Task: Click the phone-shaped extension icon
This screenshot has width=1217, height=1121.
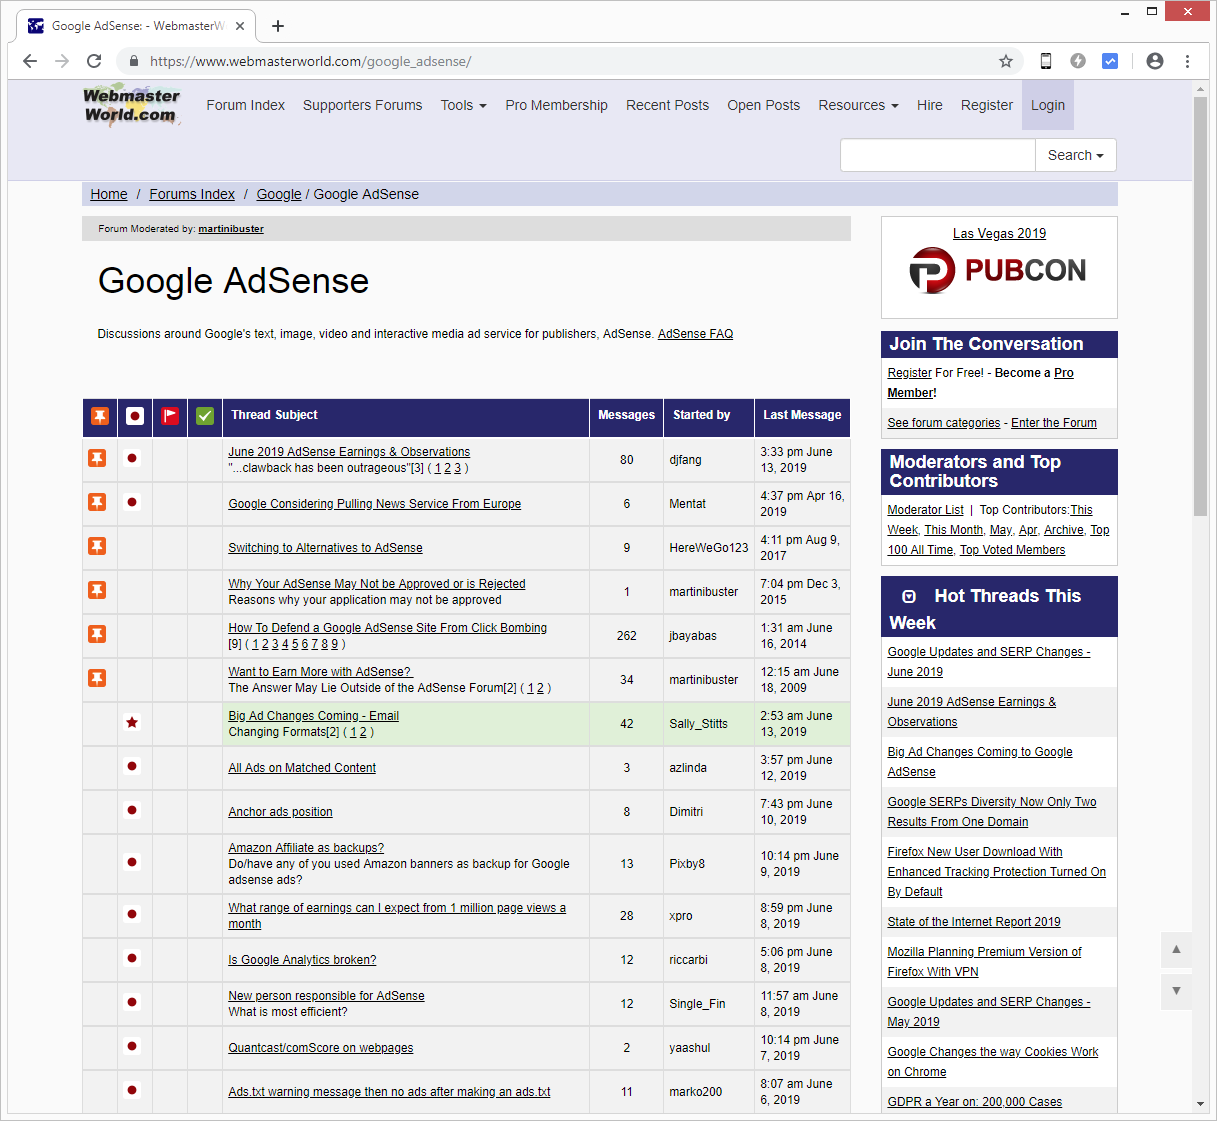Action: click(x=1046, y=61)
